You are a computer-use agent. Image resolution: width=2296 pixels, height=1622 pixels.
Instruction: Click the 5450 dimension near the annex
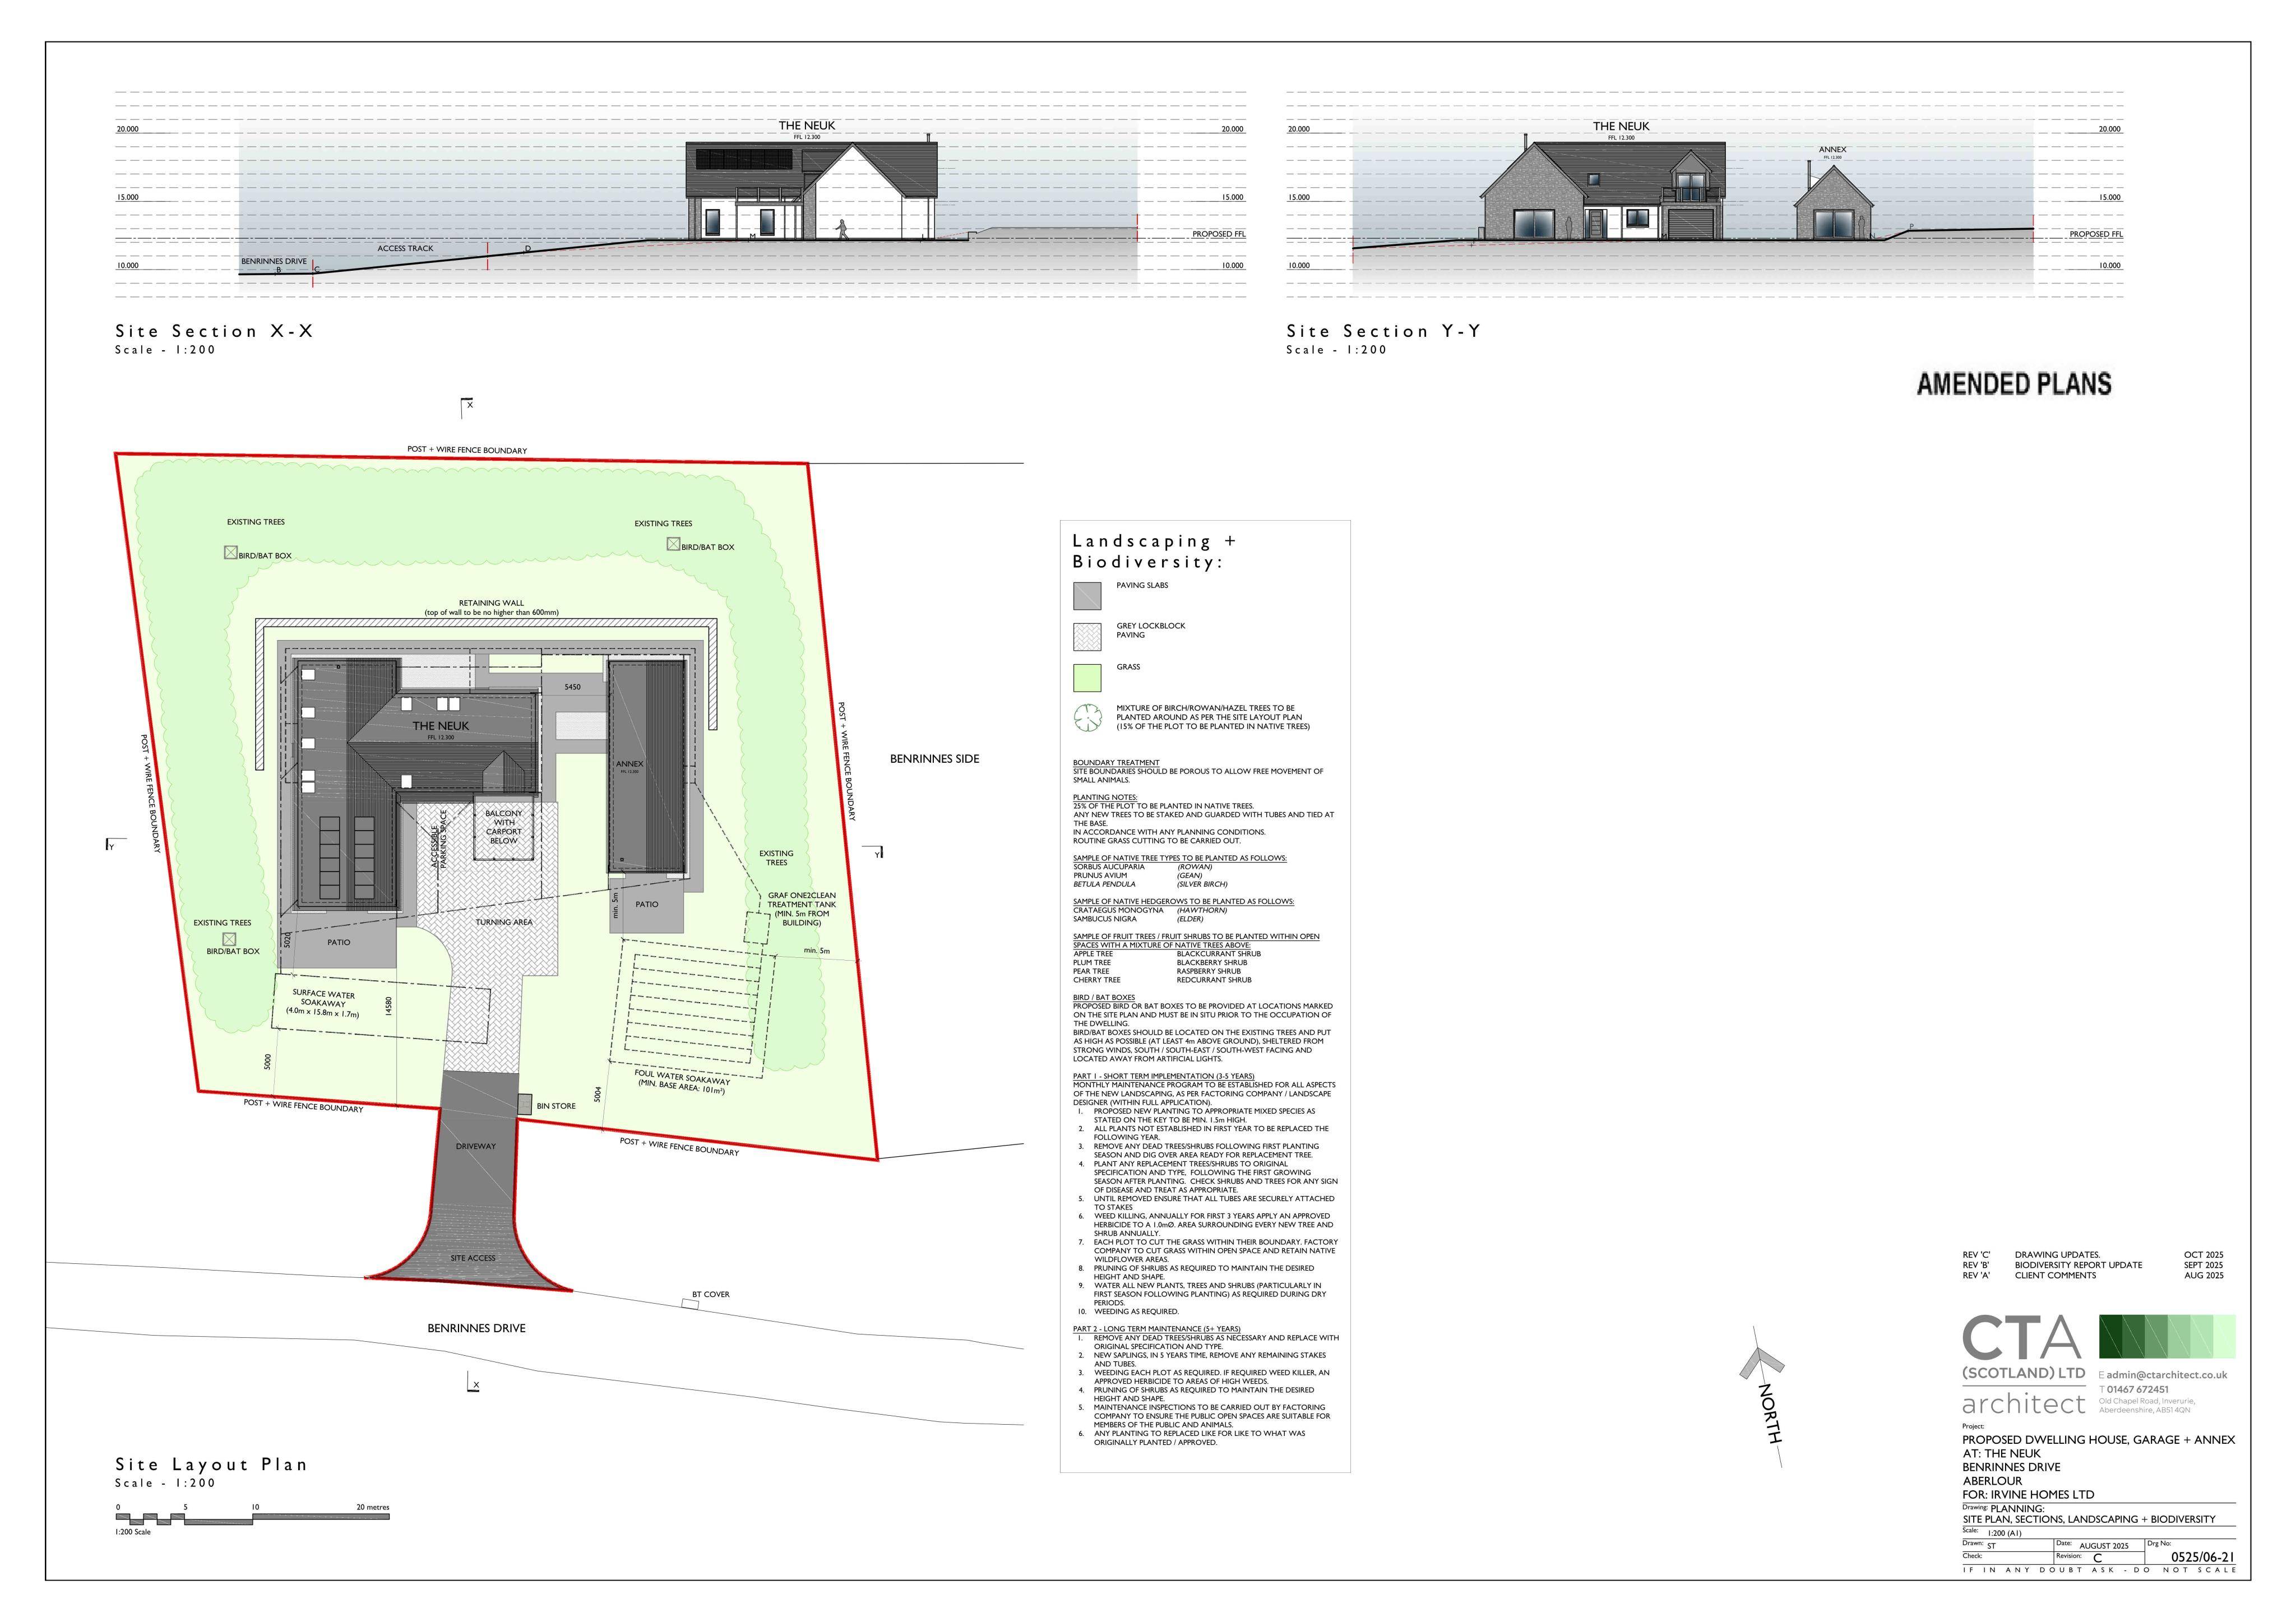572,687
